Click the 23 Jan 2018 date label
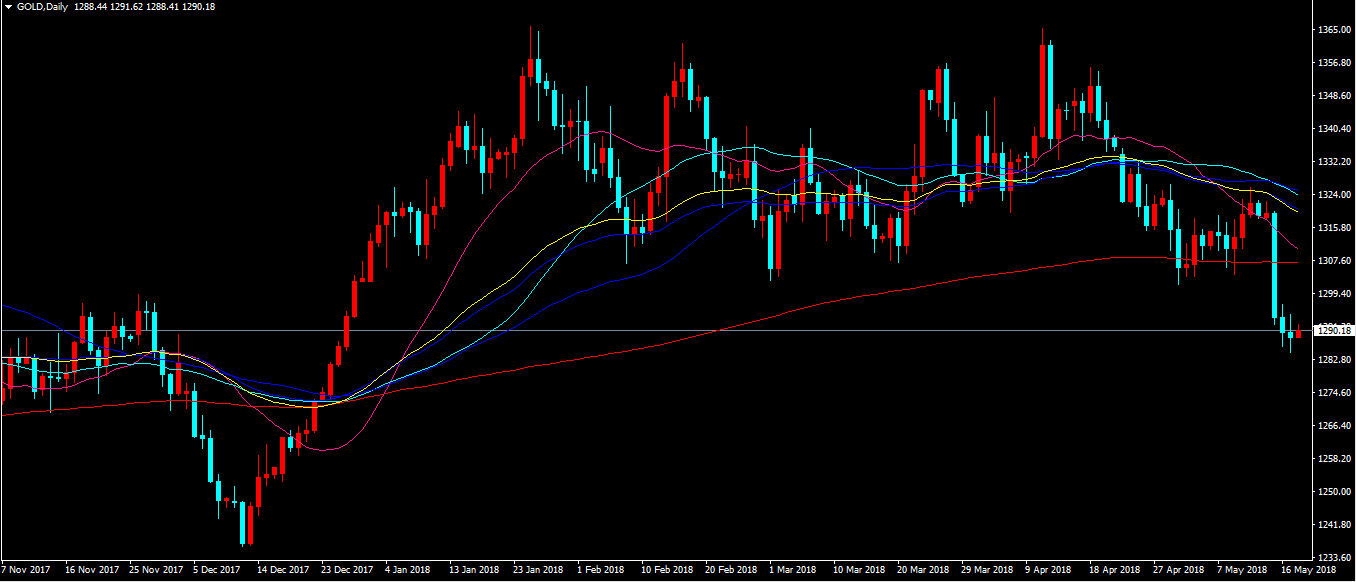The image size is (1356, 582). tap(538, 570)
